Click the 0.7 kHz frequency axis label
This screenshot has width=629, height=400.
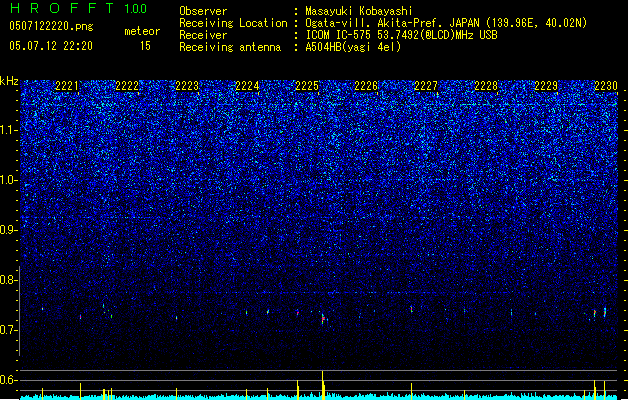point(9,330)
